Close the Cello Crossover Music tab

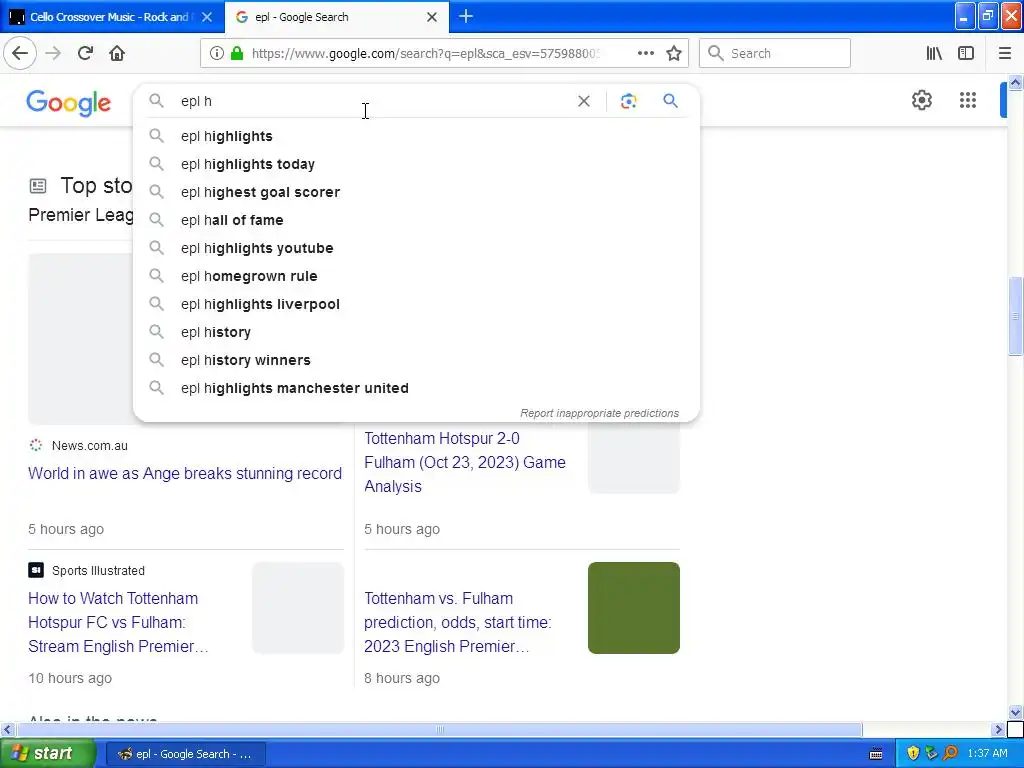pos(206,17)
